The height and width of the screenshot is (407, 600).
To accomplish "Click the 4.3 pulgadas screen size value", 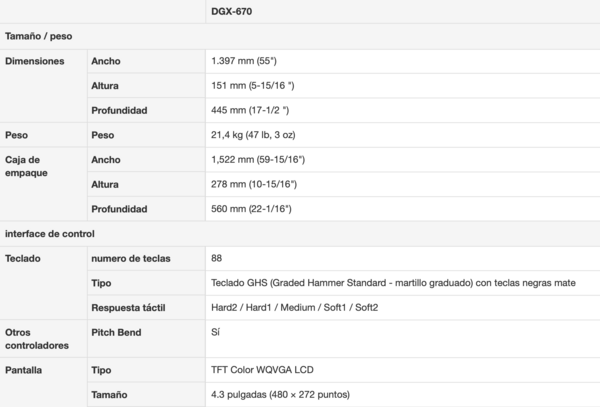I will 280,395.
